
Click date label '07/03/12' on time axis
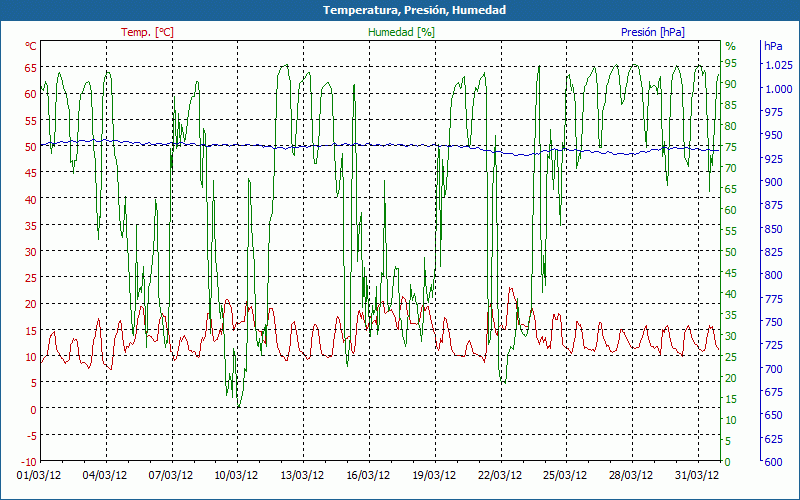[x=171, y=475]
